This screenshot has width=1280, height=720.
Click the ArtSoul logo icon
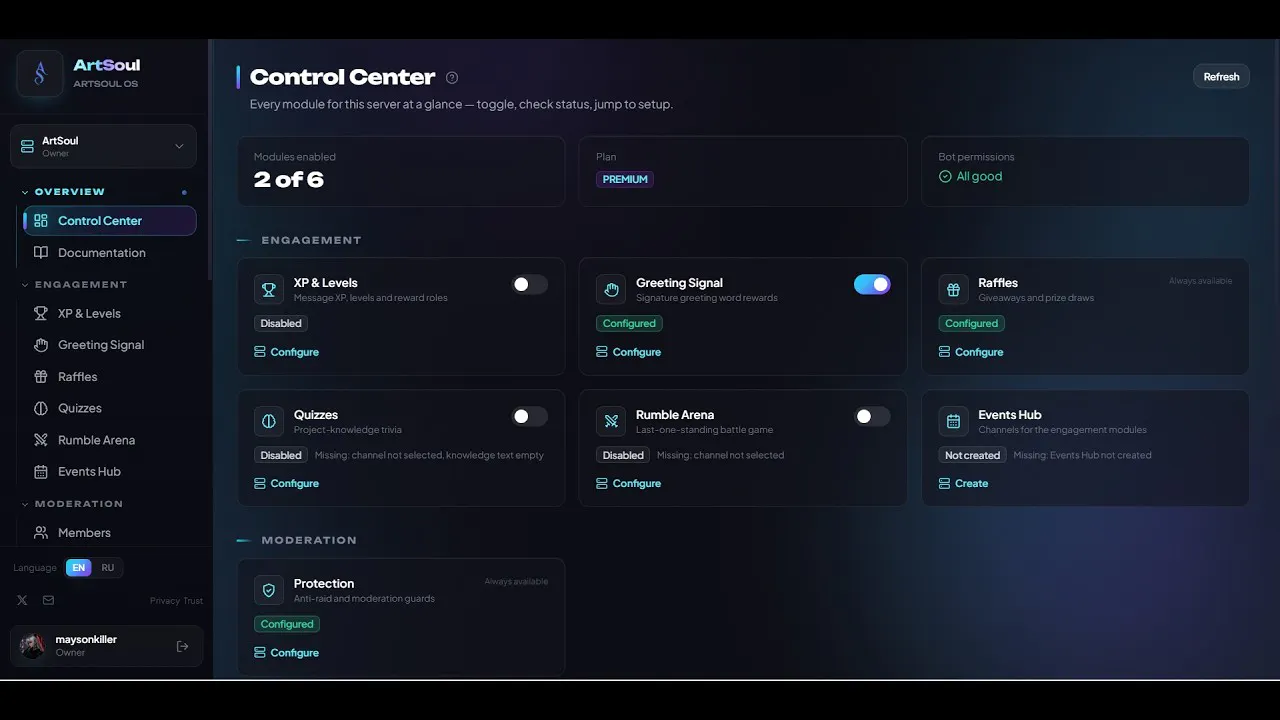point(40,74)
